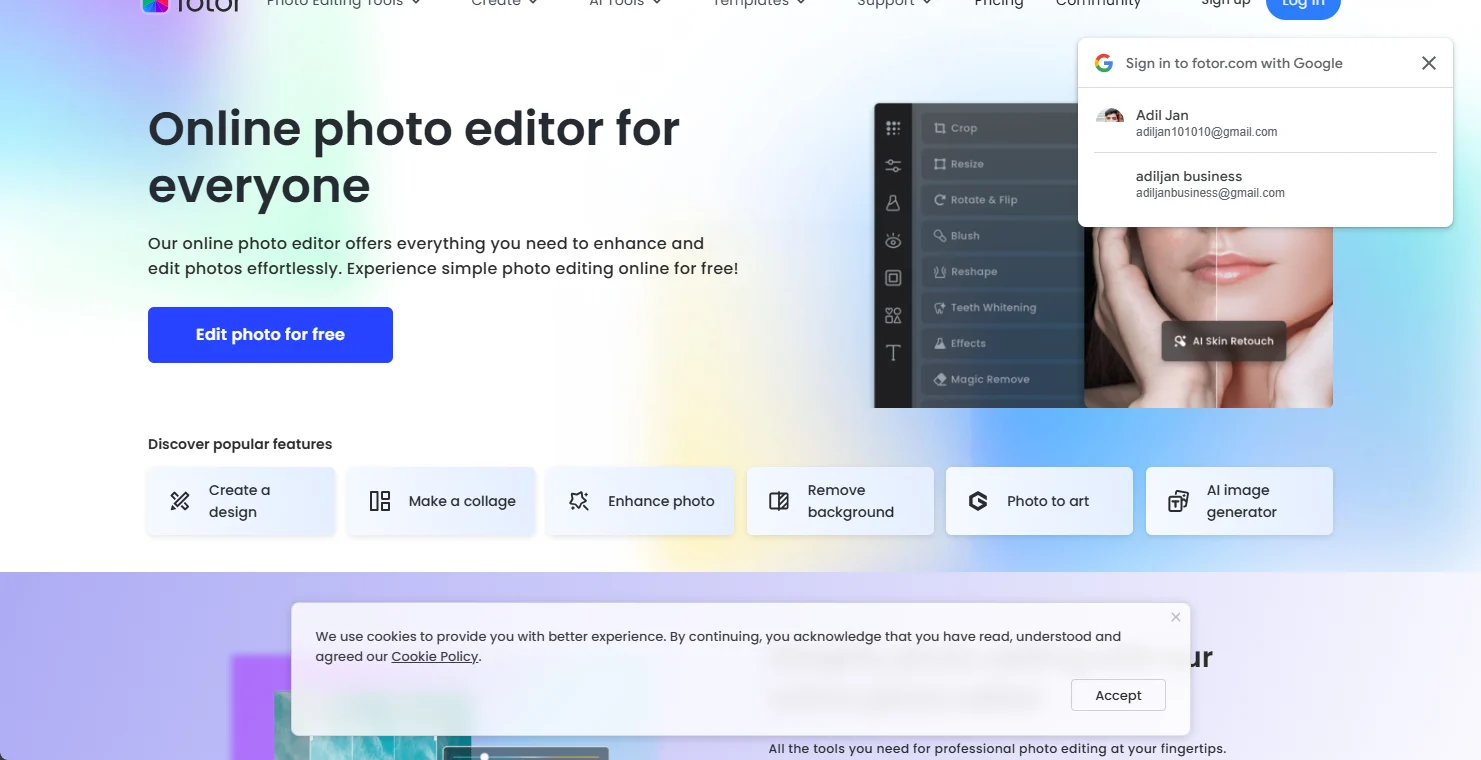Dismiss the cookie banner with X
The width and height of the screenshot is (1481, 760).
point(1176,617)
